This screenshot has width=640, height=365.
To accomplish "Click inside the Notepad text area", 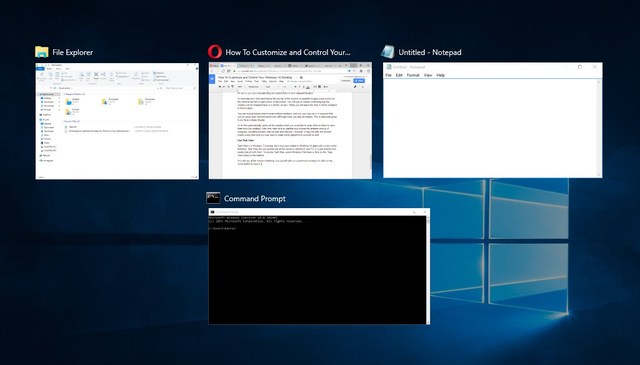I will 490,127.
